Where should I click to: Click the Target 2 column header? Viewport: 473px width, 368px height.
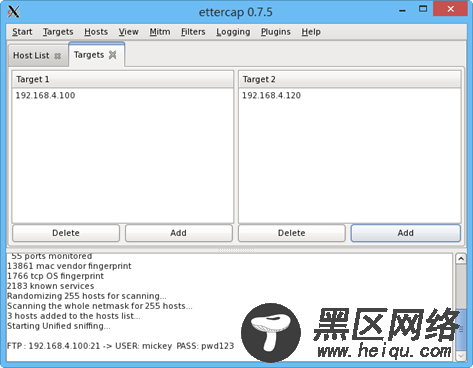click(350, 79)
